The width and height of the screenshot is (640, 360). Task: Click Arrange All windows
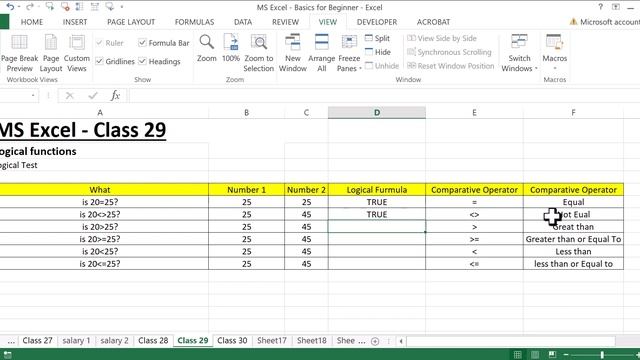[x=322, y=53]
